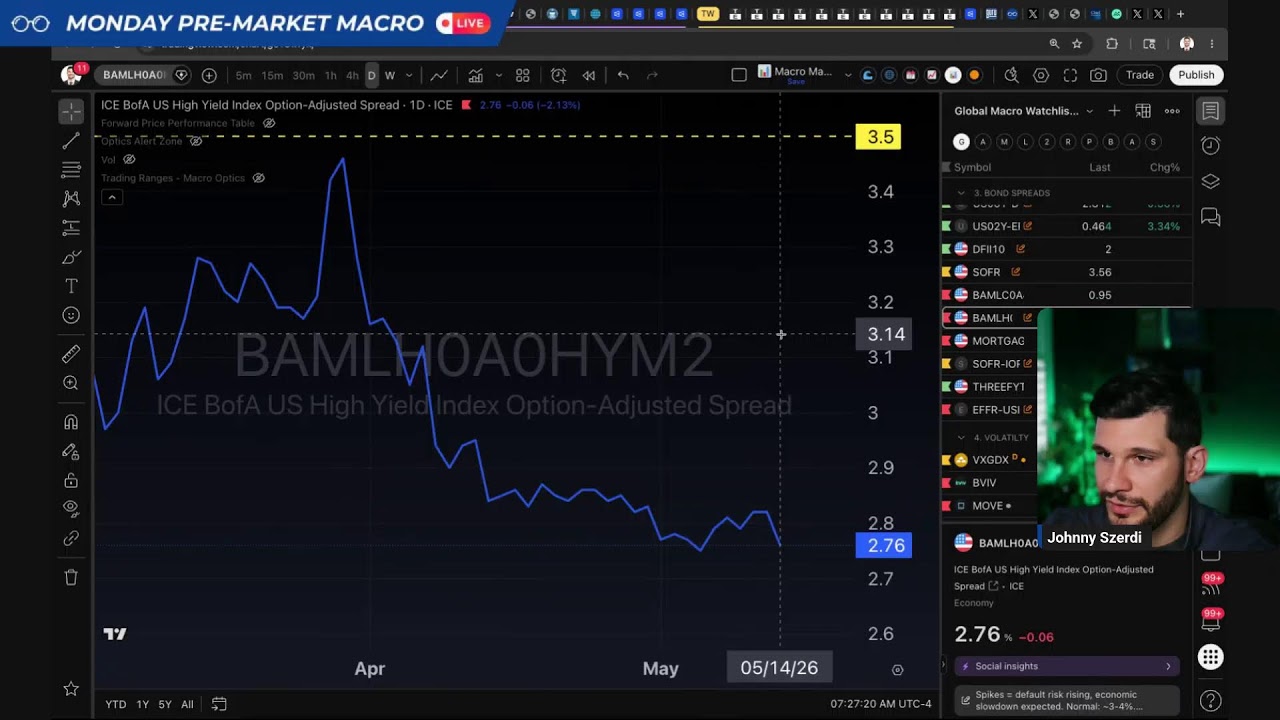The width and height of the screenshot is (1280, 720).
Task: Toggle lock all drawing tools
Action: (x=71, y=480)
